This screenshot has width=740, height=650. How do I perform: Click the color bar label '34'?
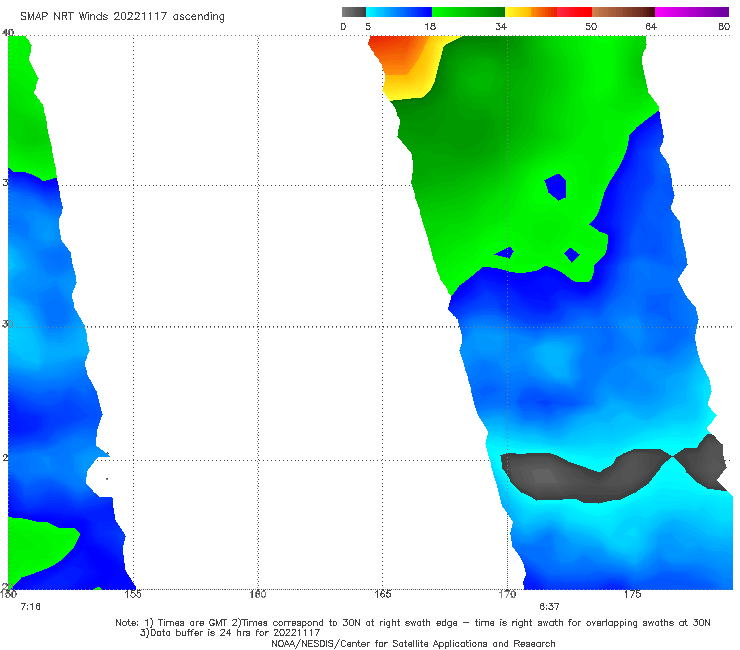[501, 27]
